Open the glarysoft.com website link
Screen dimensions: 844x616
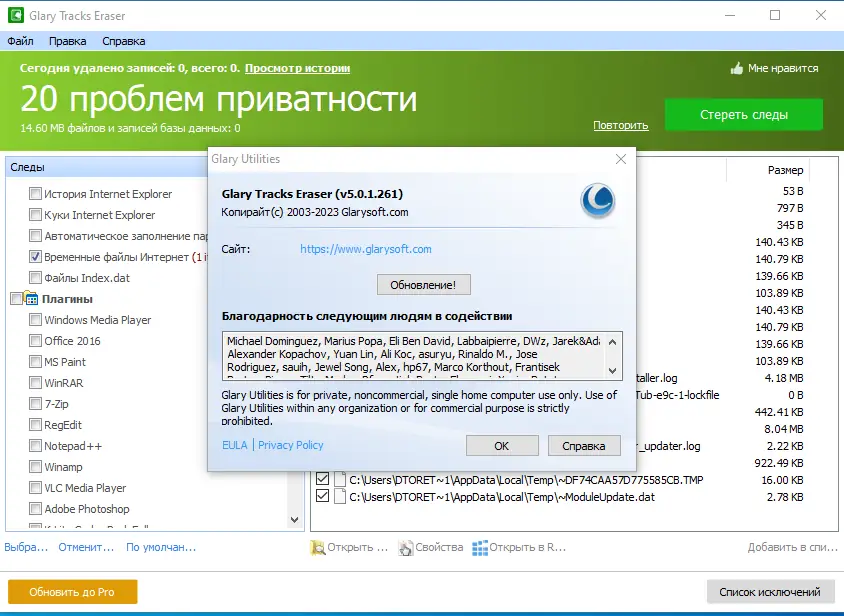click(x=365, y=249)
